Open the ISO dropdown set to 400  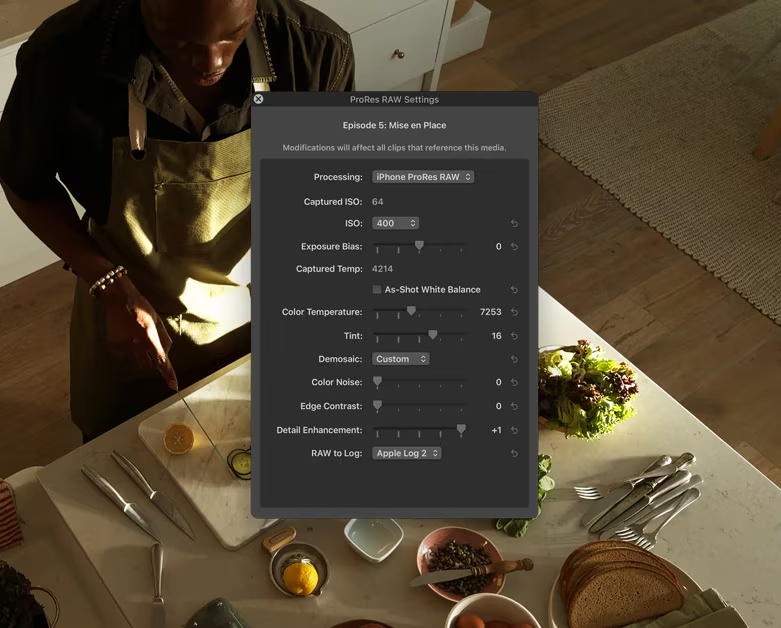tap(395, 223)
